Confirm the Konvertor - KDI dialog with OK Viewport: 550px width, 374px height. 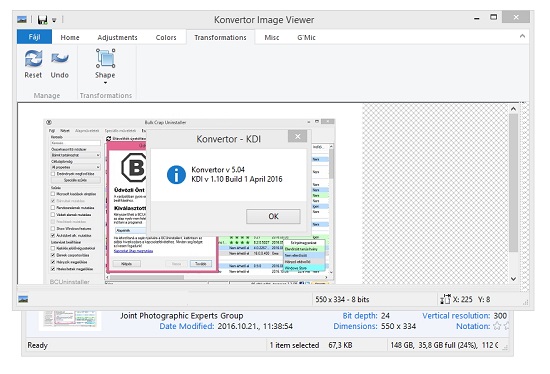[x=273, y=216]
